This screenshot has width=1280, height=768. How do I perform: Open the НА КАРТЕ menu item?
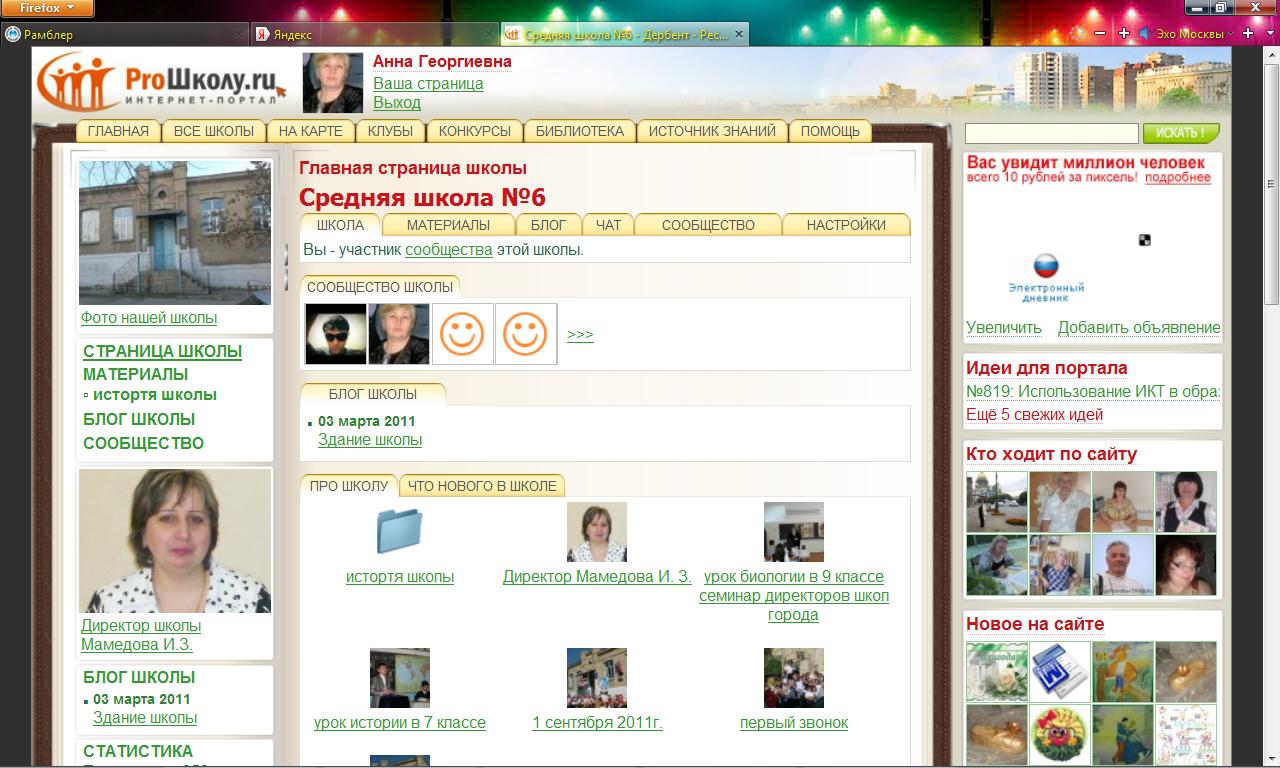point(310,131)
